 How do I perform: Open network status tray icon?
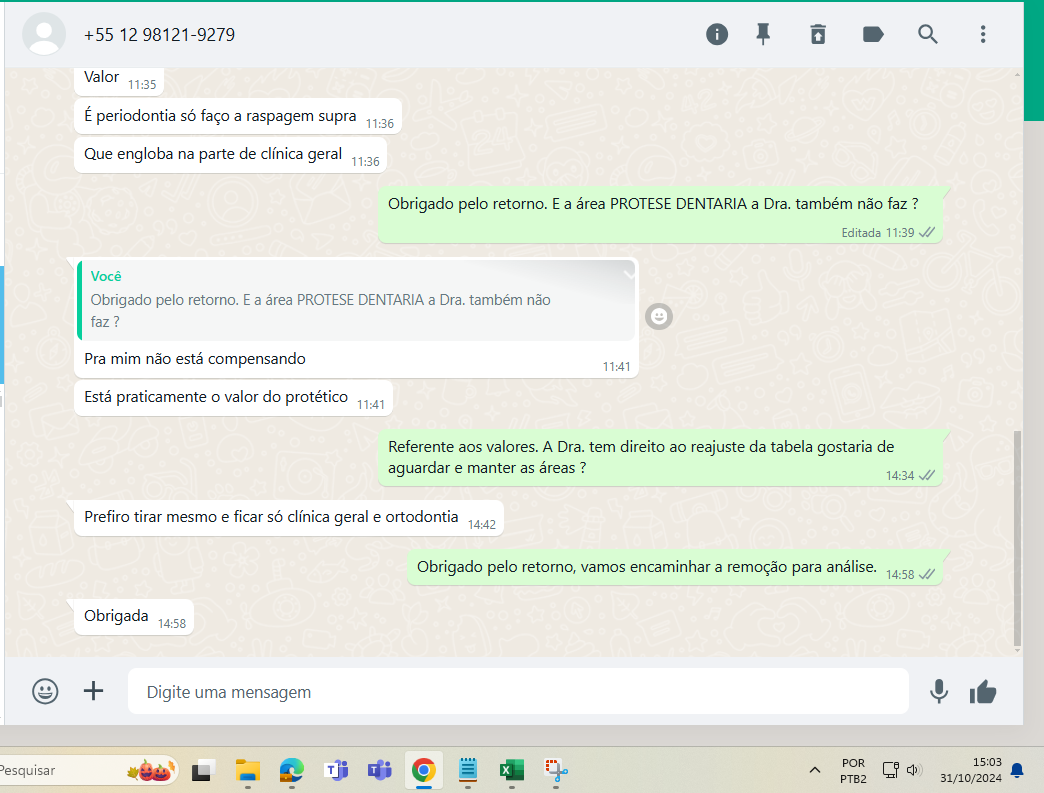(x=891, y=770)
